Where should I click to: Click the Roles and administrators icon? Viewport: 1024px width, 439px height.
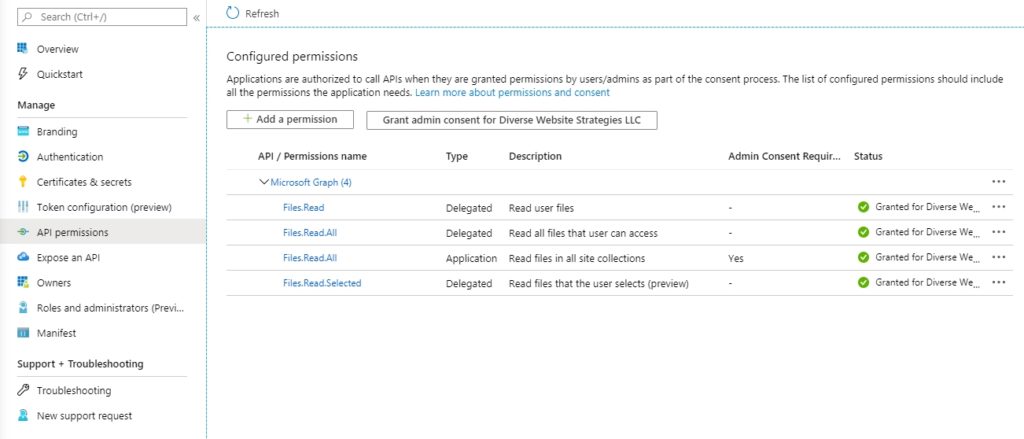coord(23,308)
